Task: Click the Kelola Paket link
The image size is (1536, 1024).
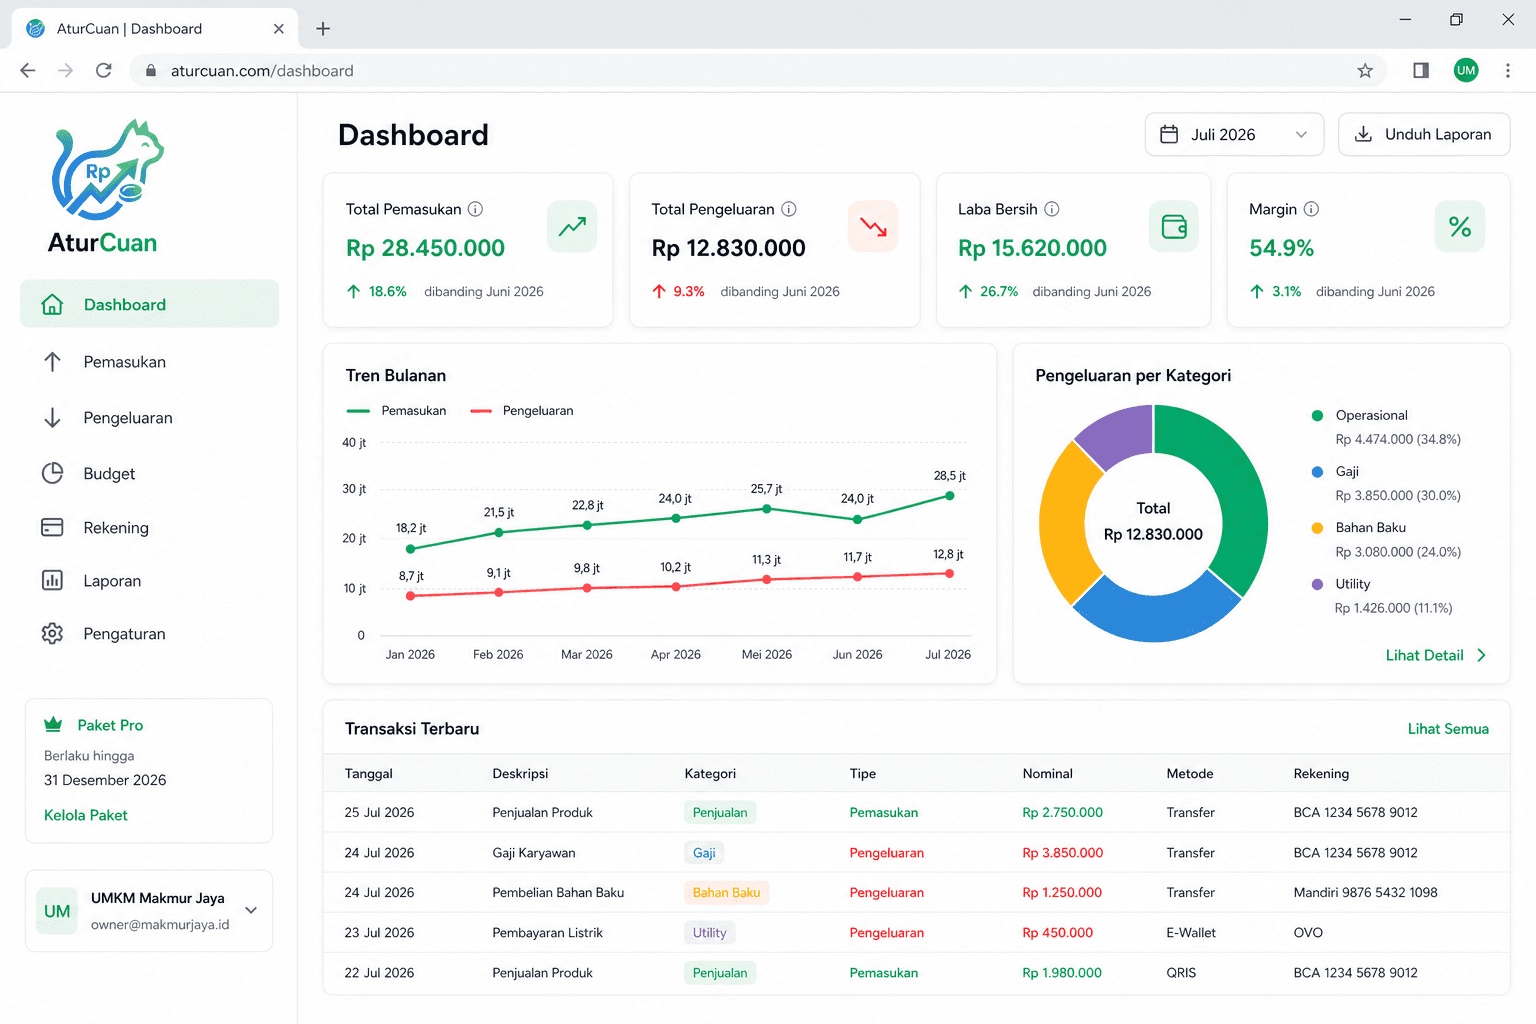Action: coord(86,815)
